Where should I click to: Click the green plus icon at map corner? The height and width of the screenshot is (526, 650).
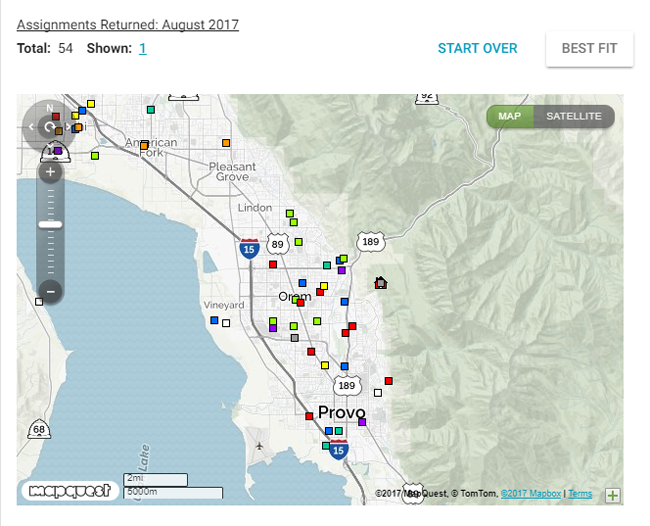pos(613,495)
